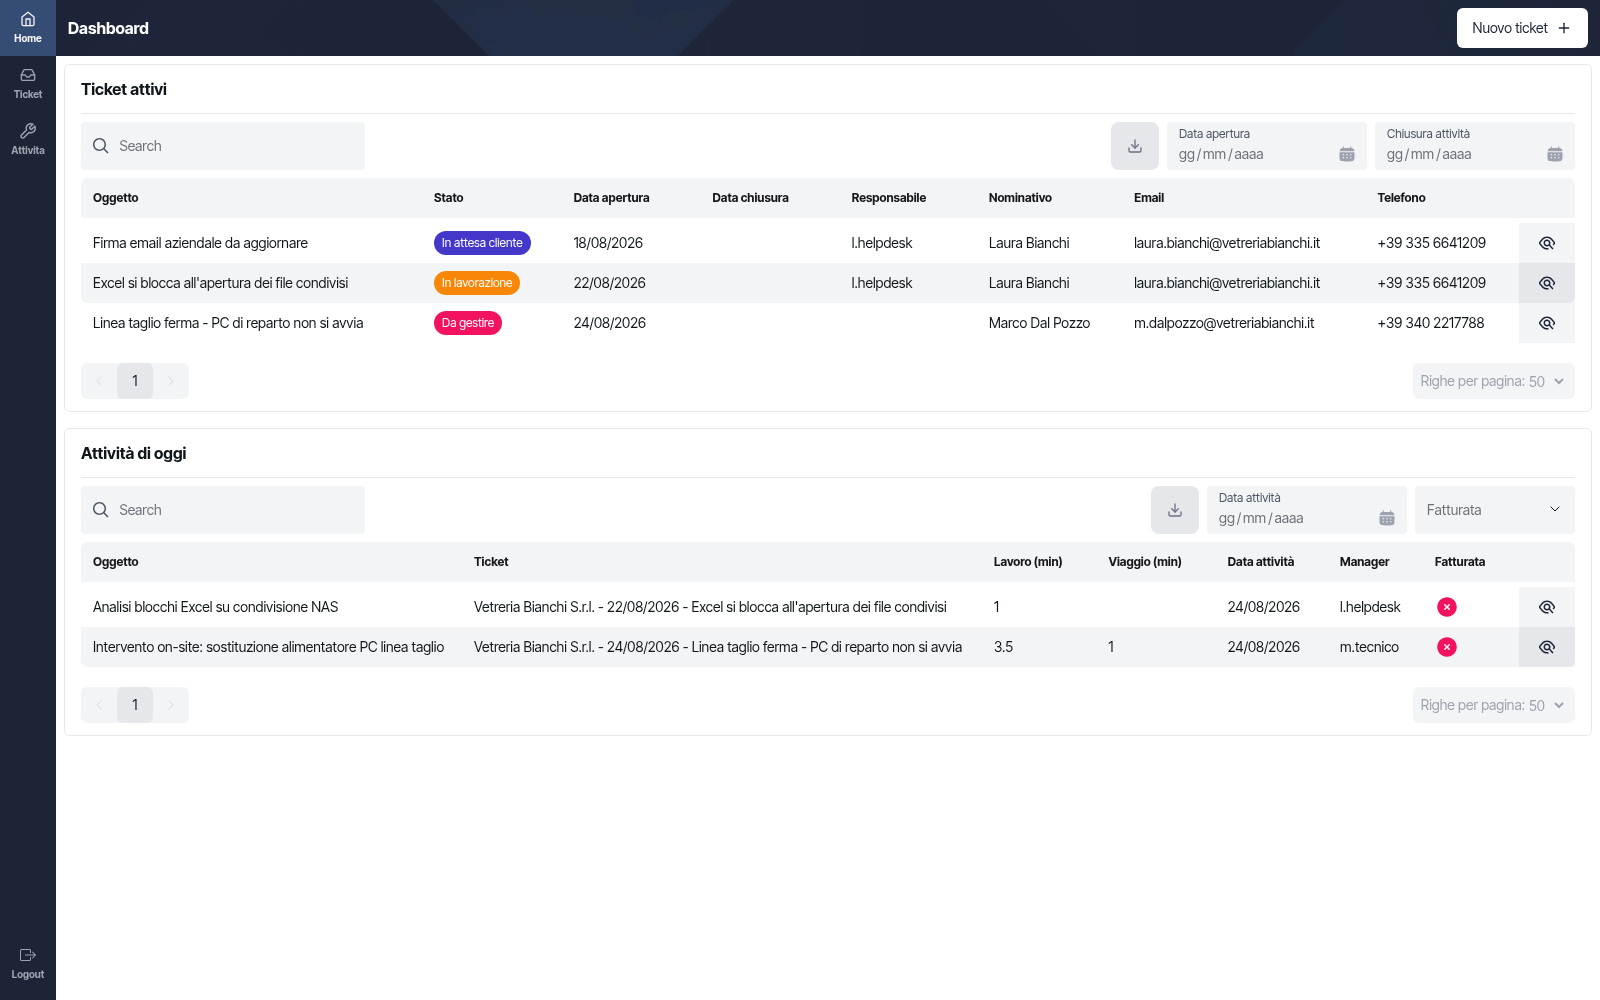Open the Data apertura calendar picker icon
This screenshot has width=1600, height=1000.
point(1347,154)
